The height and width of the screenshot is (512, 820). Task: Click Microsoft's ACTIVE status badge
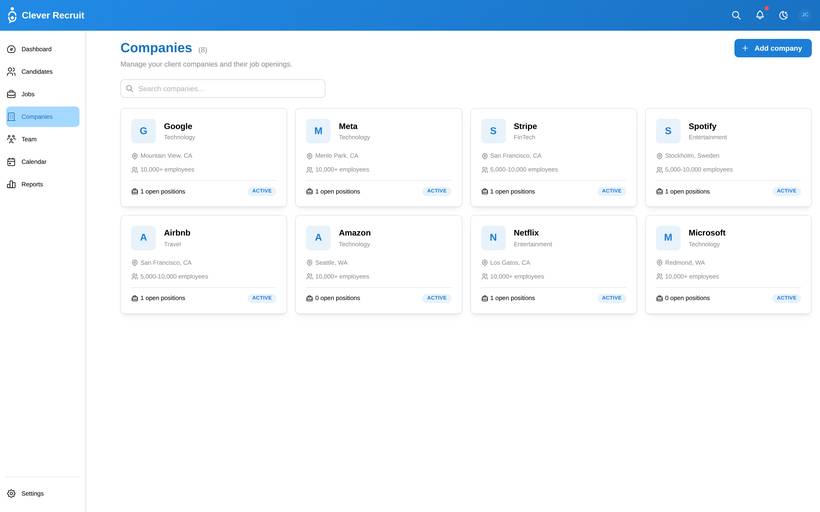pos(786,298)
